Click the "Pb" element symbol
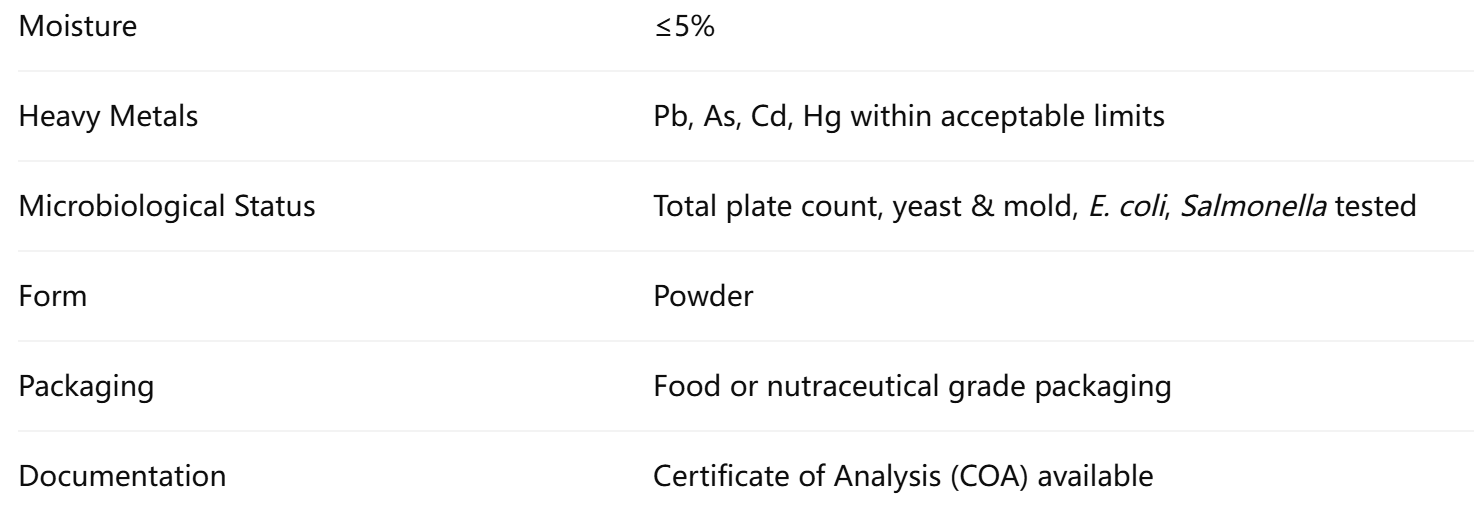 pyautogui.click(x=668, y=117)
